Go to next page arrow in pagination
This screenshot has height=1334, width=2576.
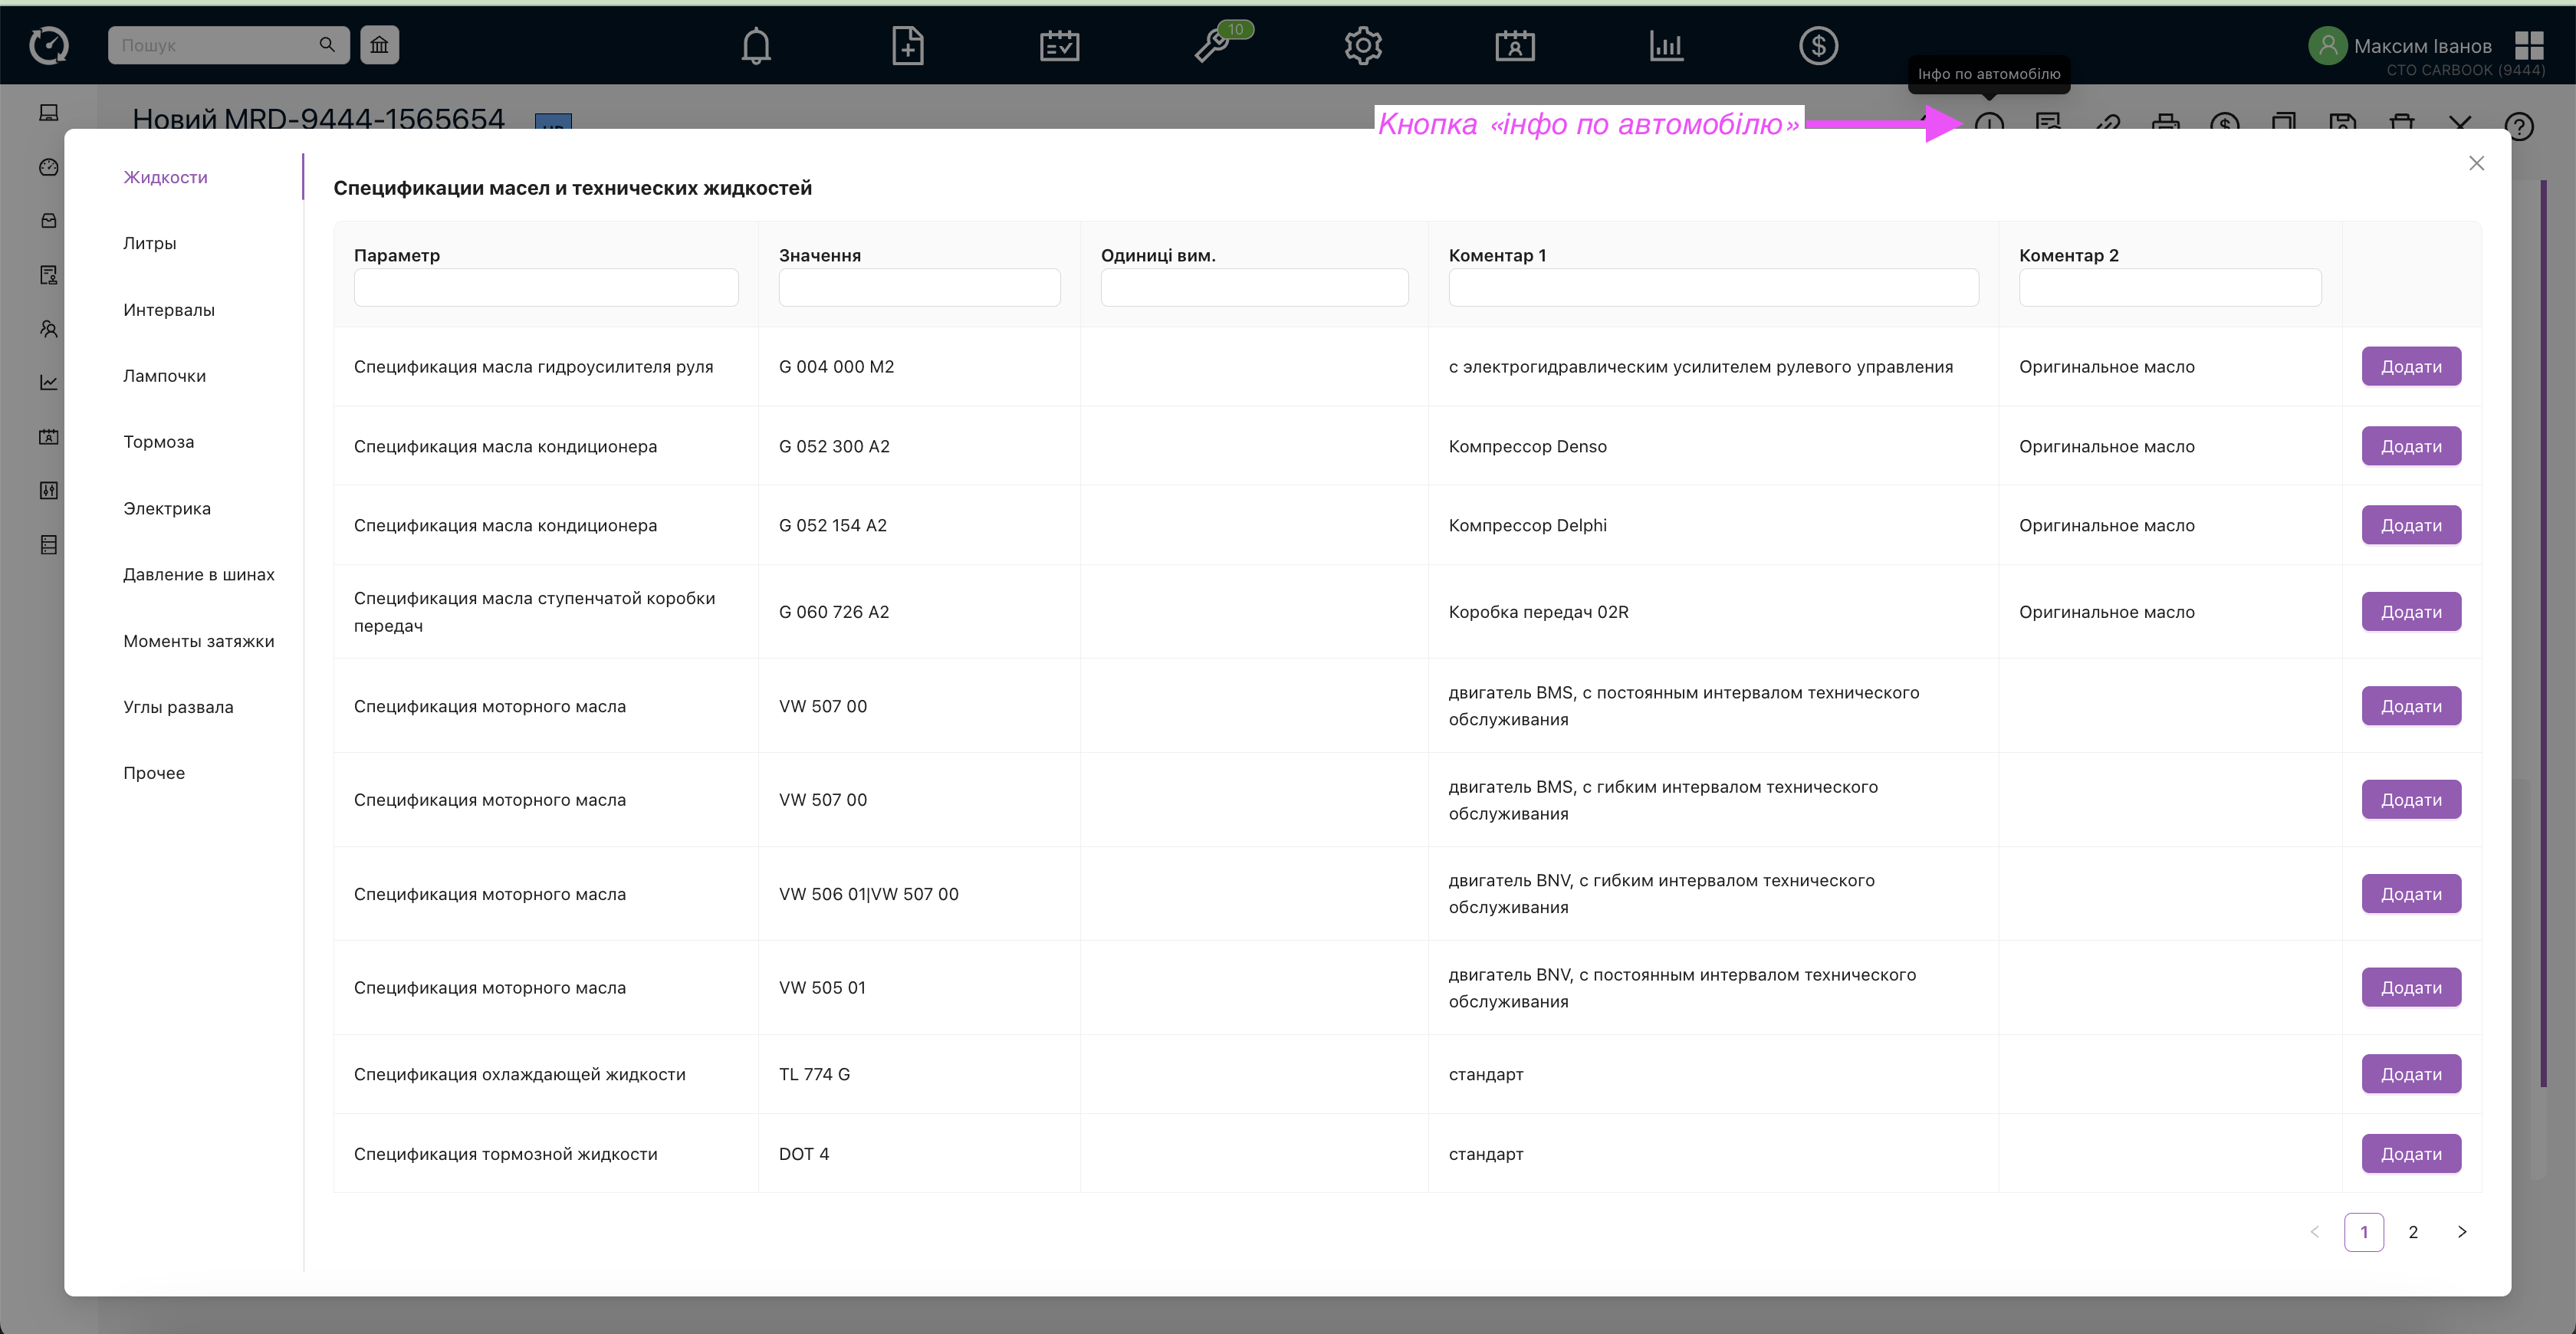(x=2462, y=1232)
